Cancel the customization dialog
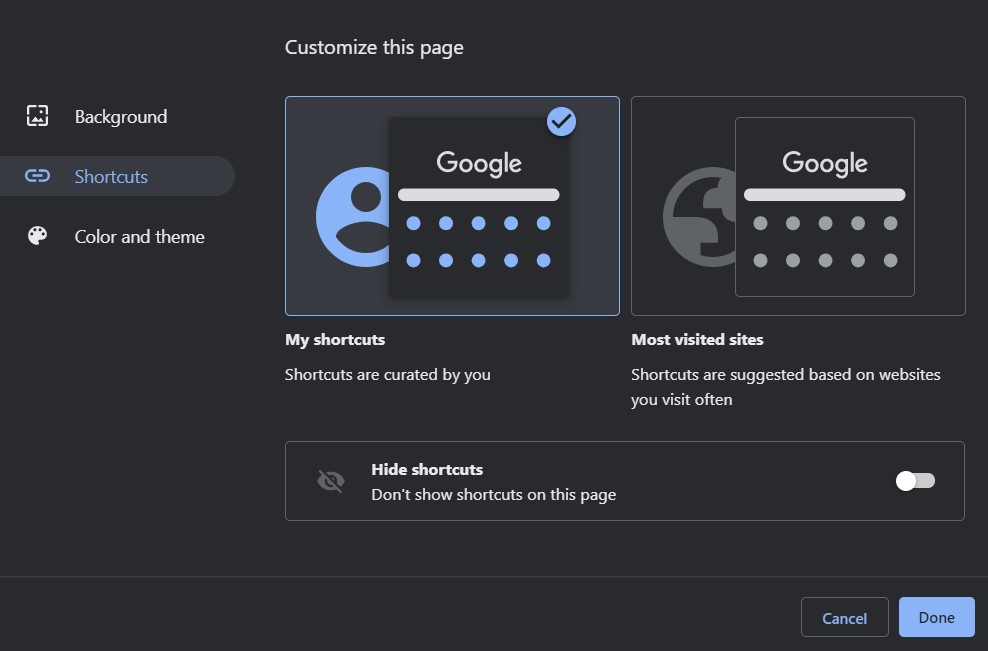Viewport: 988px width, 651px height. 844,618
